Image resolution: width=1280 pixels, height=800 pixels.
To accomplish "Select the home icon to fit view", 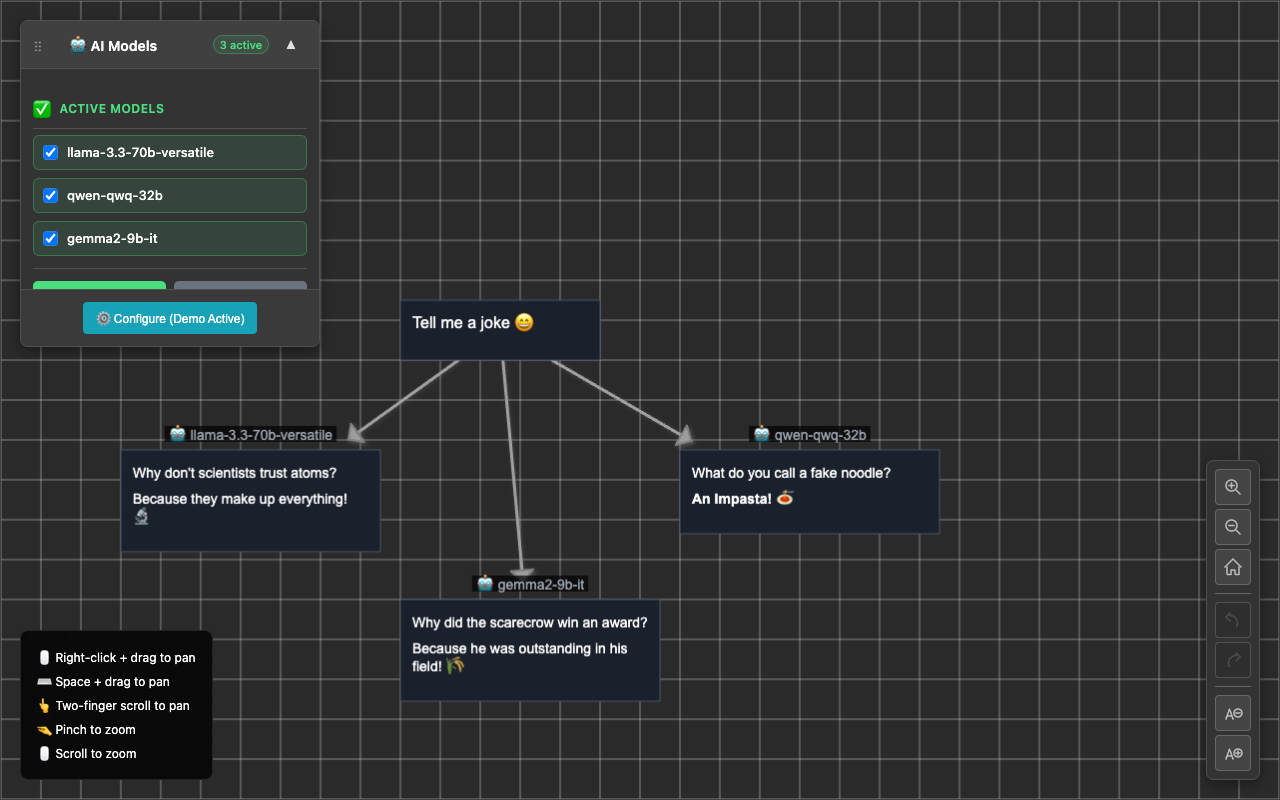I will click(1232, 567).
